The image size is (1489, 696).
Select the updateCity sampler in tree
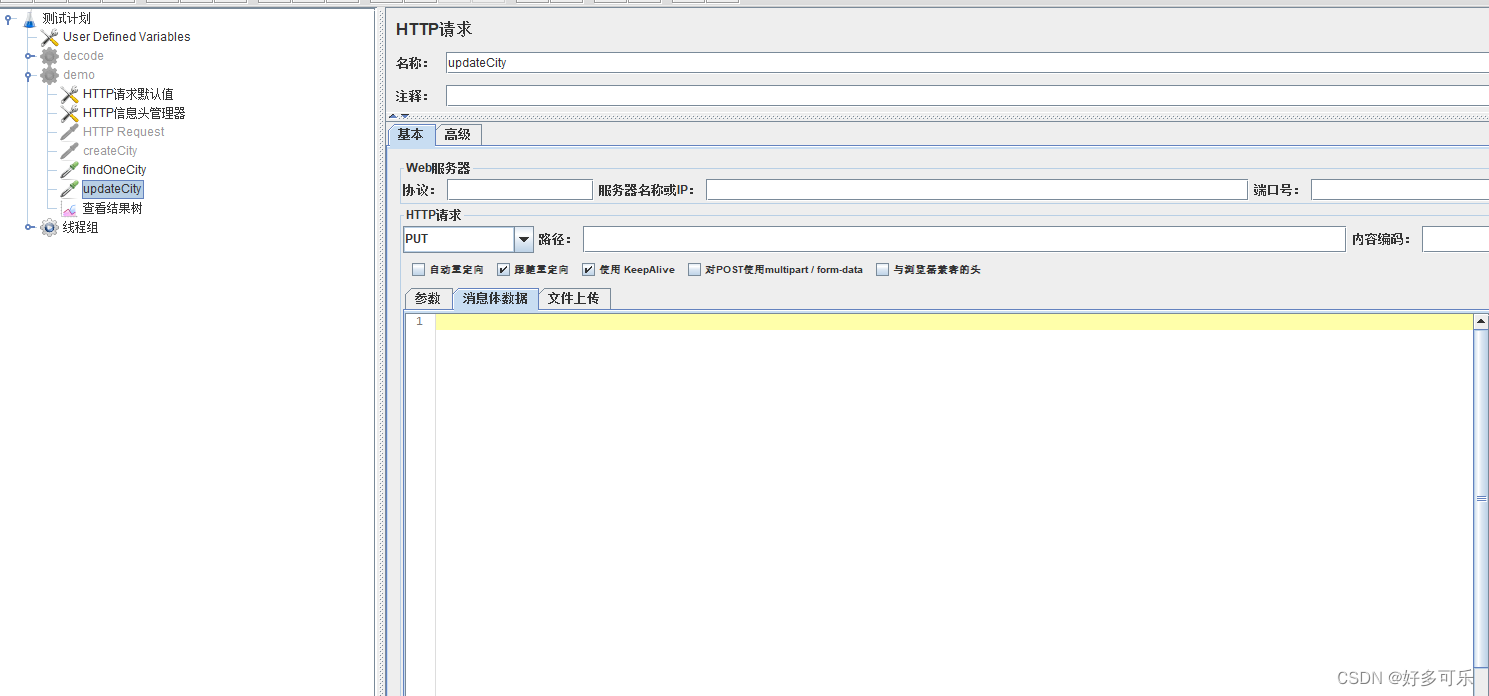tap(112, 189)
